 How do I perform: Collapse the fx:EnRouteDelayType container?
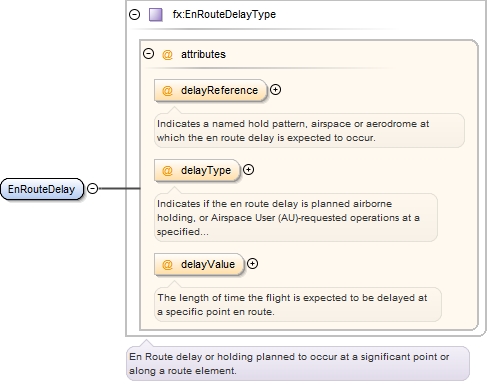(x=134, y=14)
